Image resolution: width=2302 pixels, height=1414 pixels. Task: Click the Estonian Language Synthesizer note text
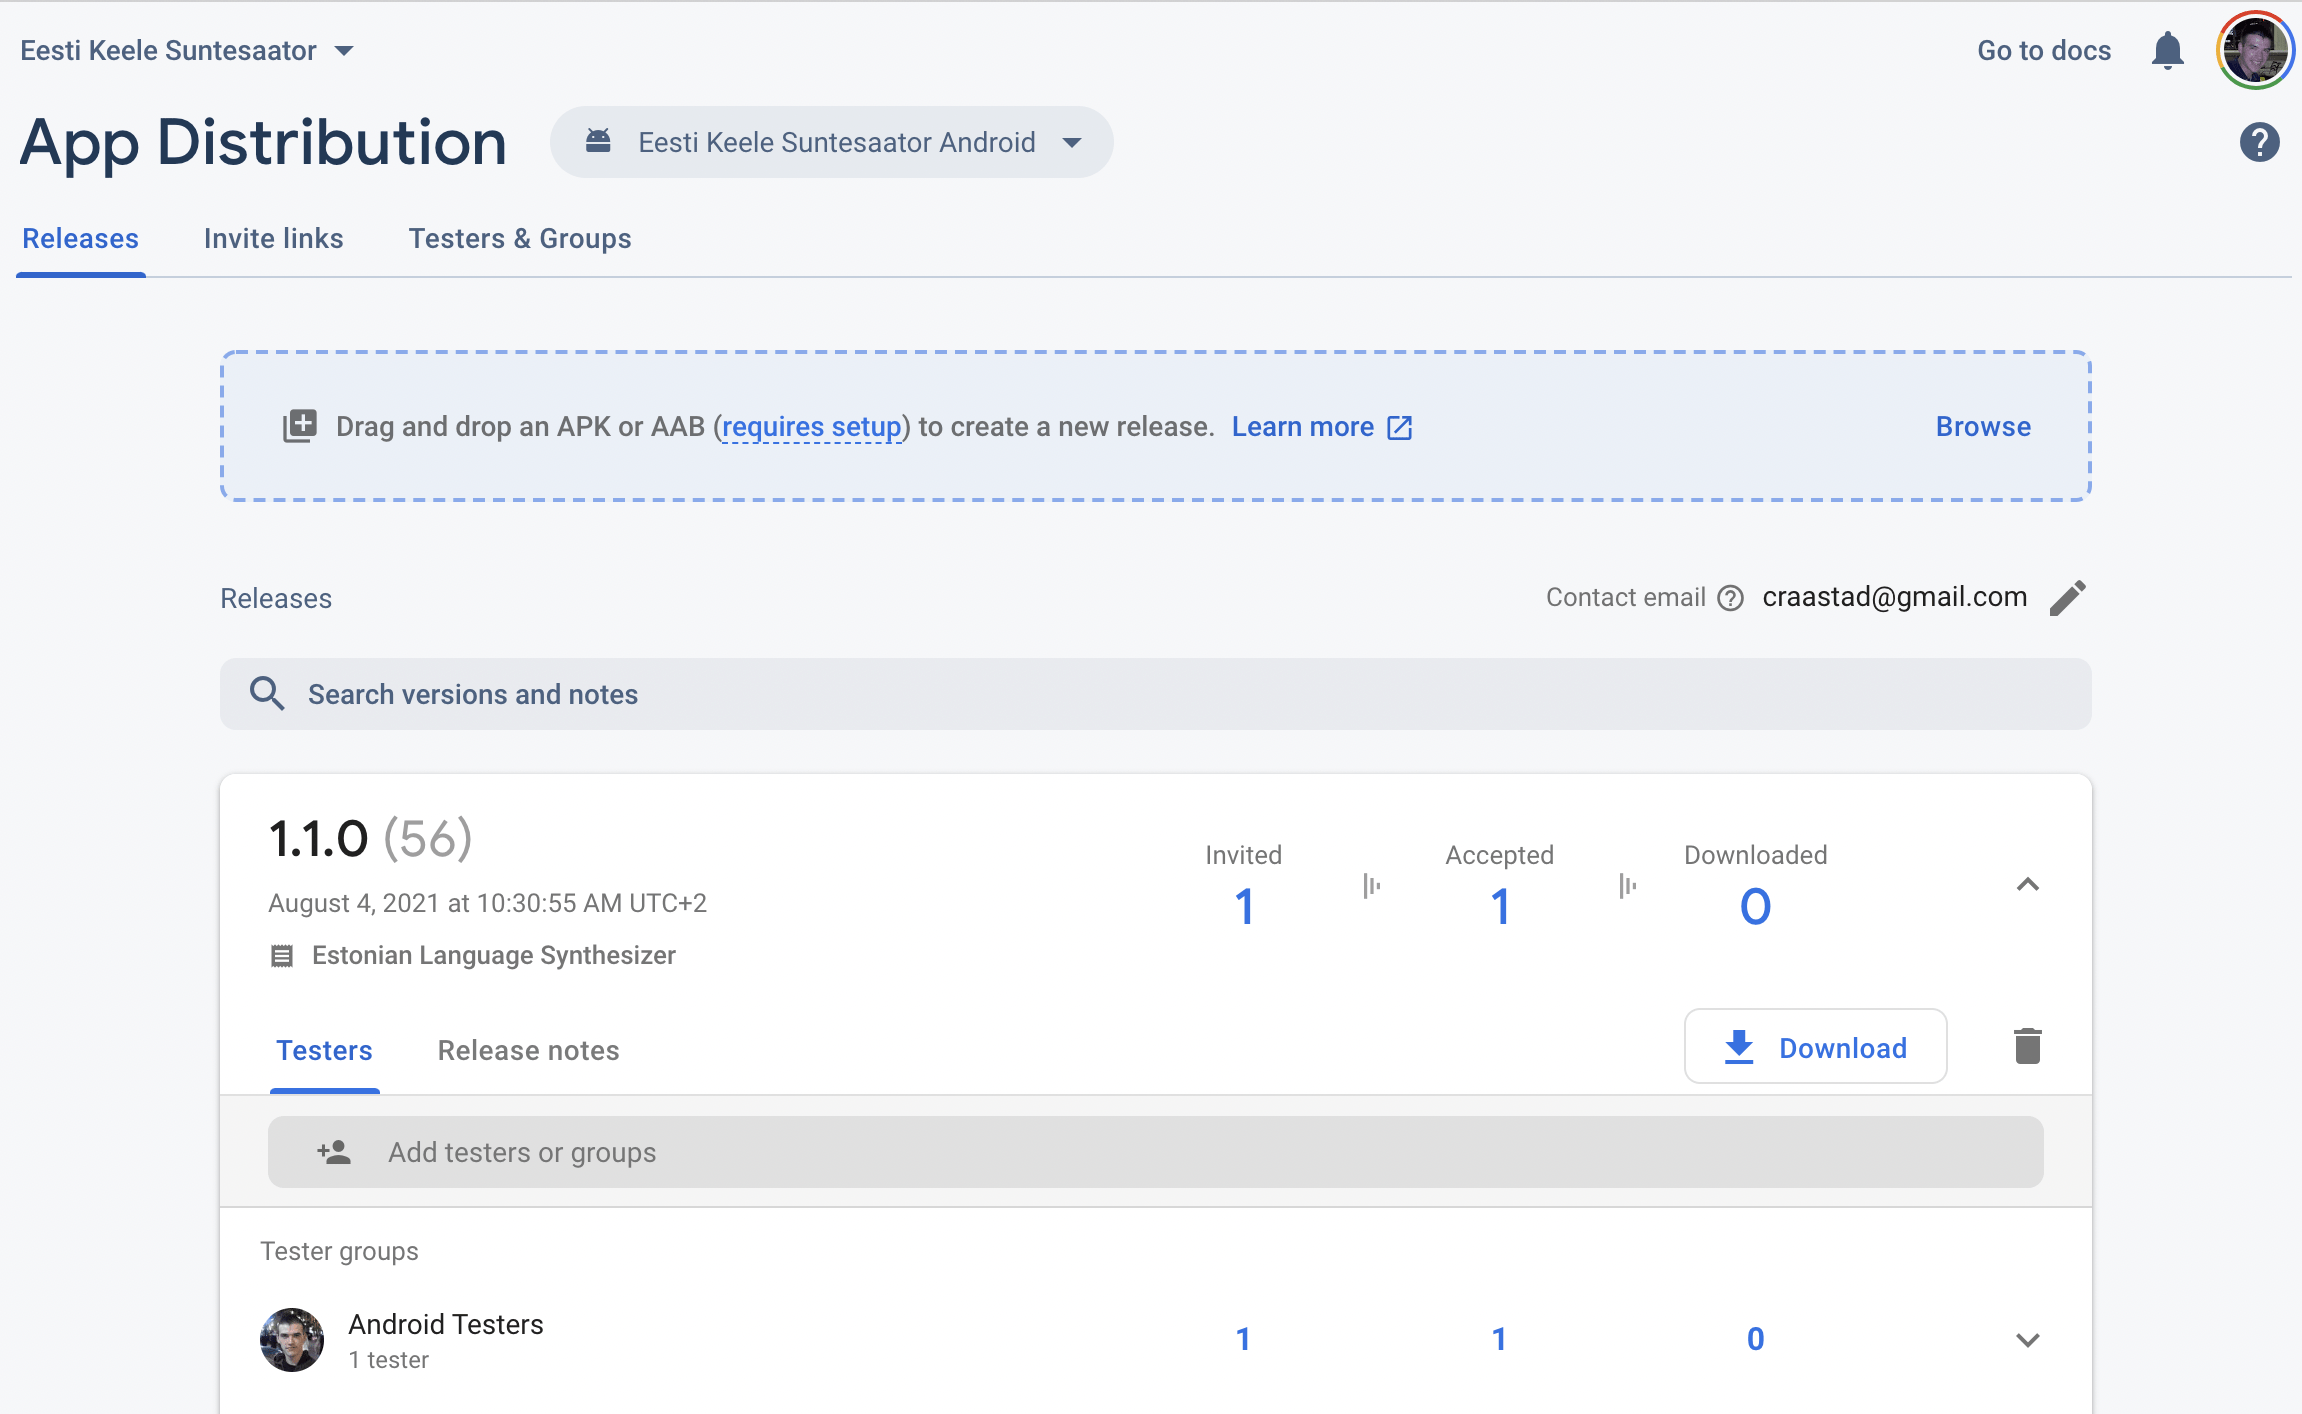[x=494, y=955]
